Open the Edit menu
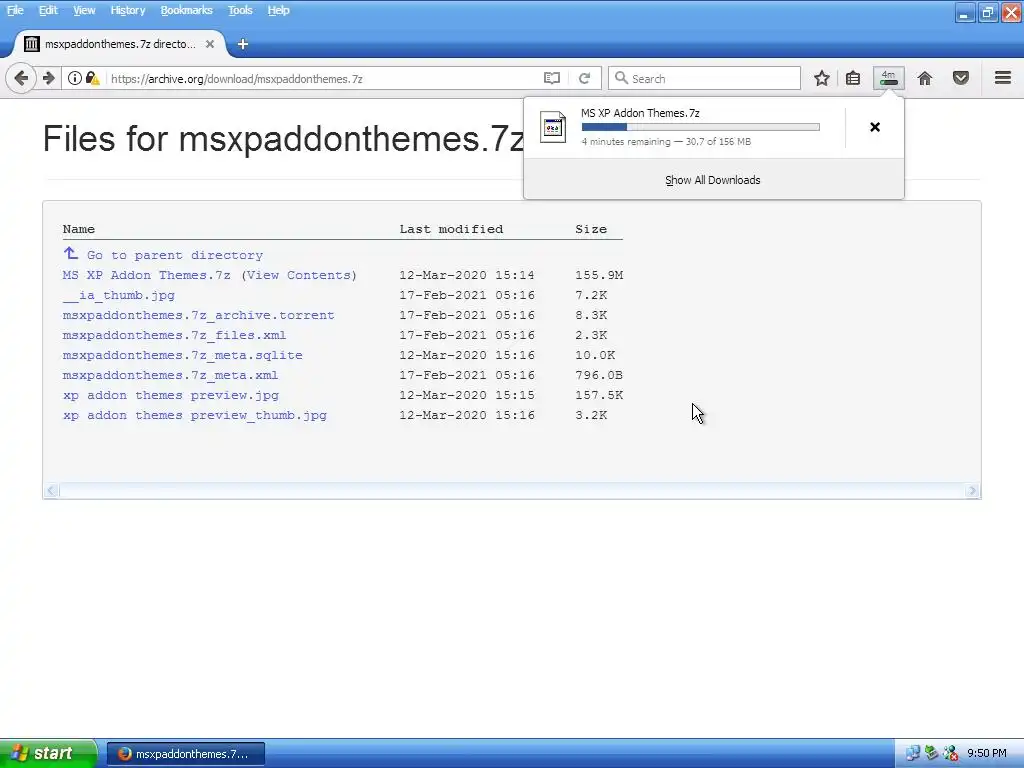 48,10
